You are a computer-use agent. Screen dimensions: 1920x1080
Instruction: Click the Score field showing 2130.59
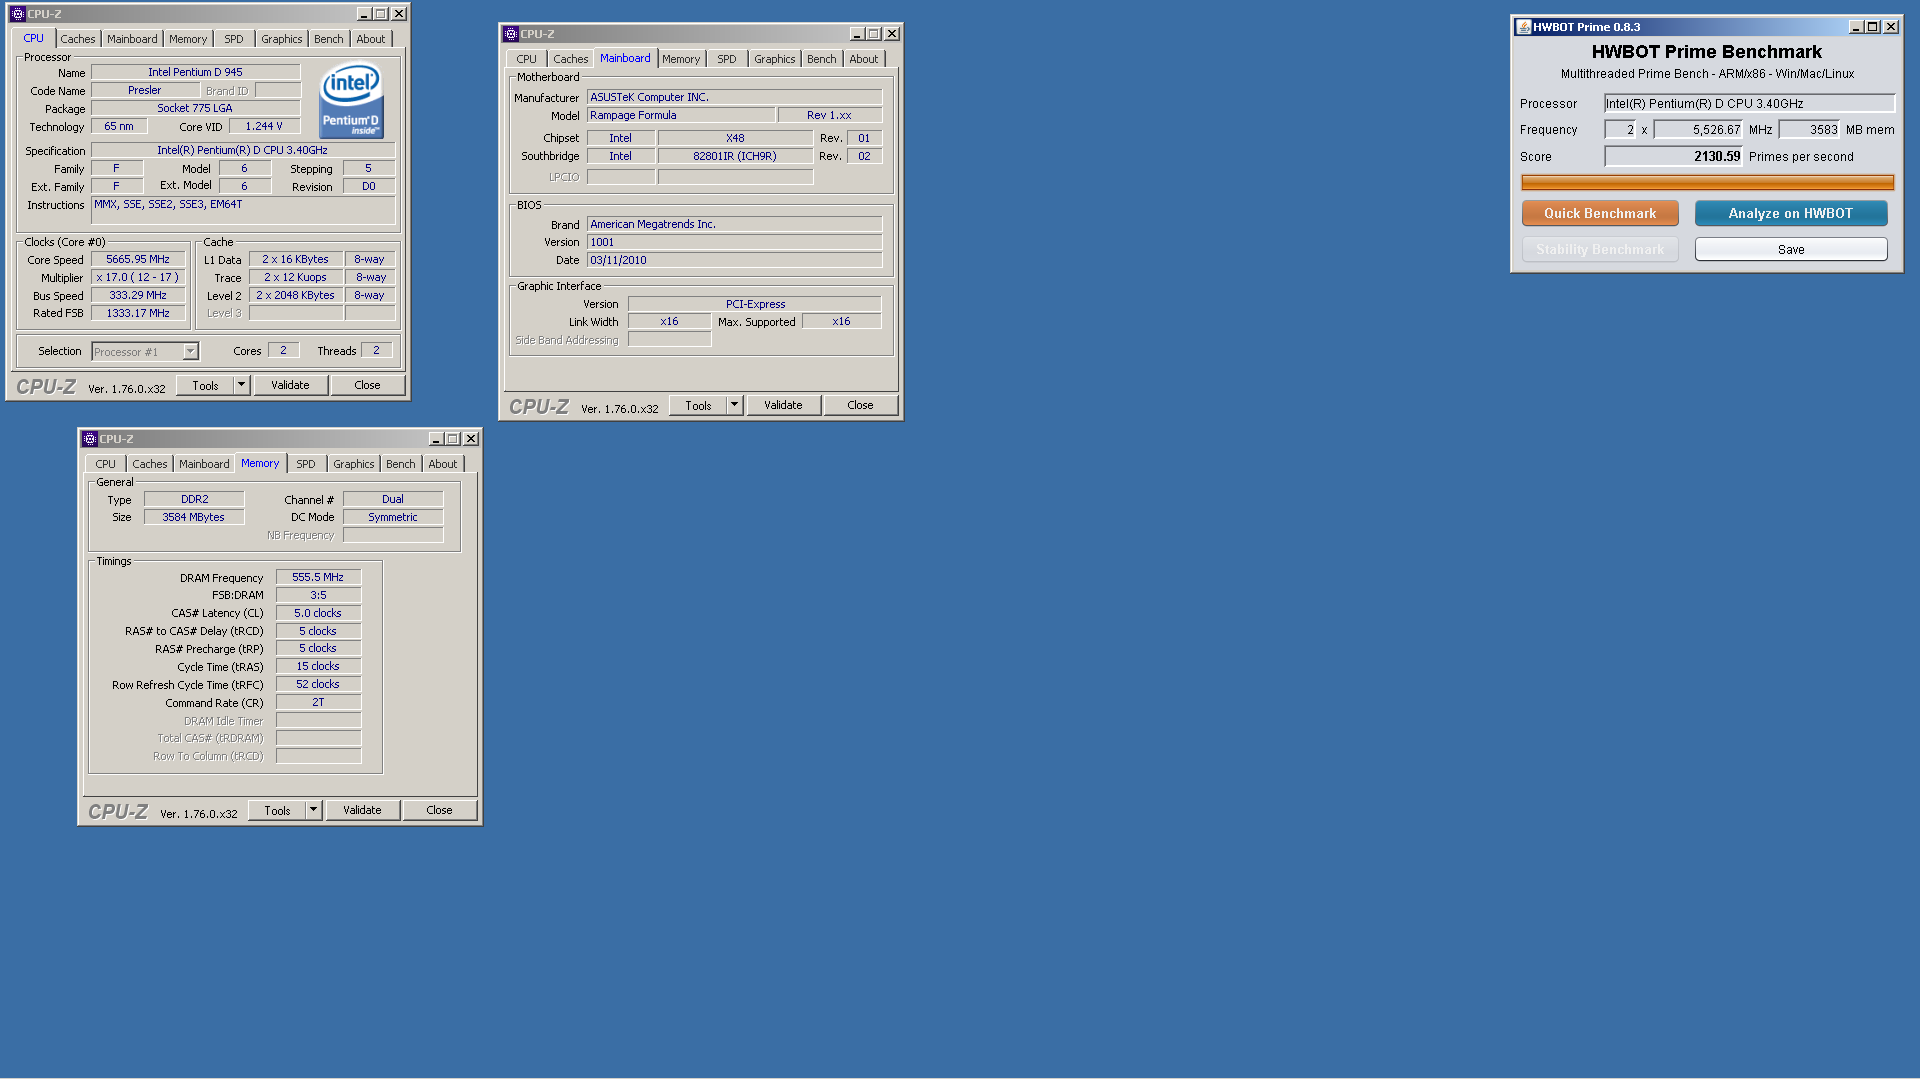1674,156
